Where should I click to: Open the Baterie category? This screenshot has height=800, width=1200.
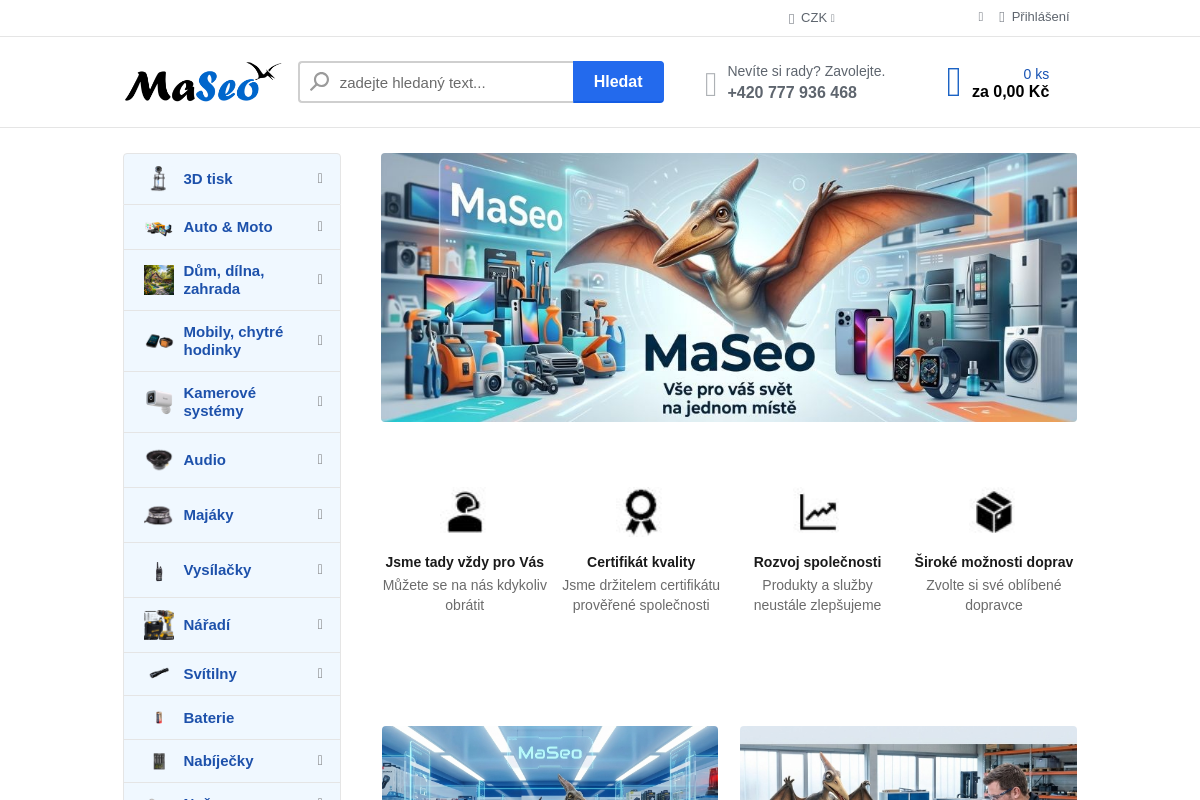[x=232, y=718]
